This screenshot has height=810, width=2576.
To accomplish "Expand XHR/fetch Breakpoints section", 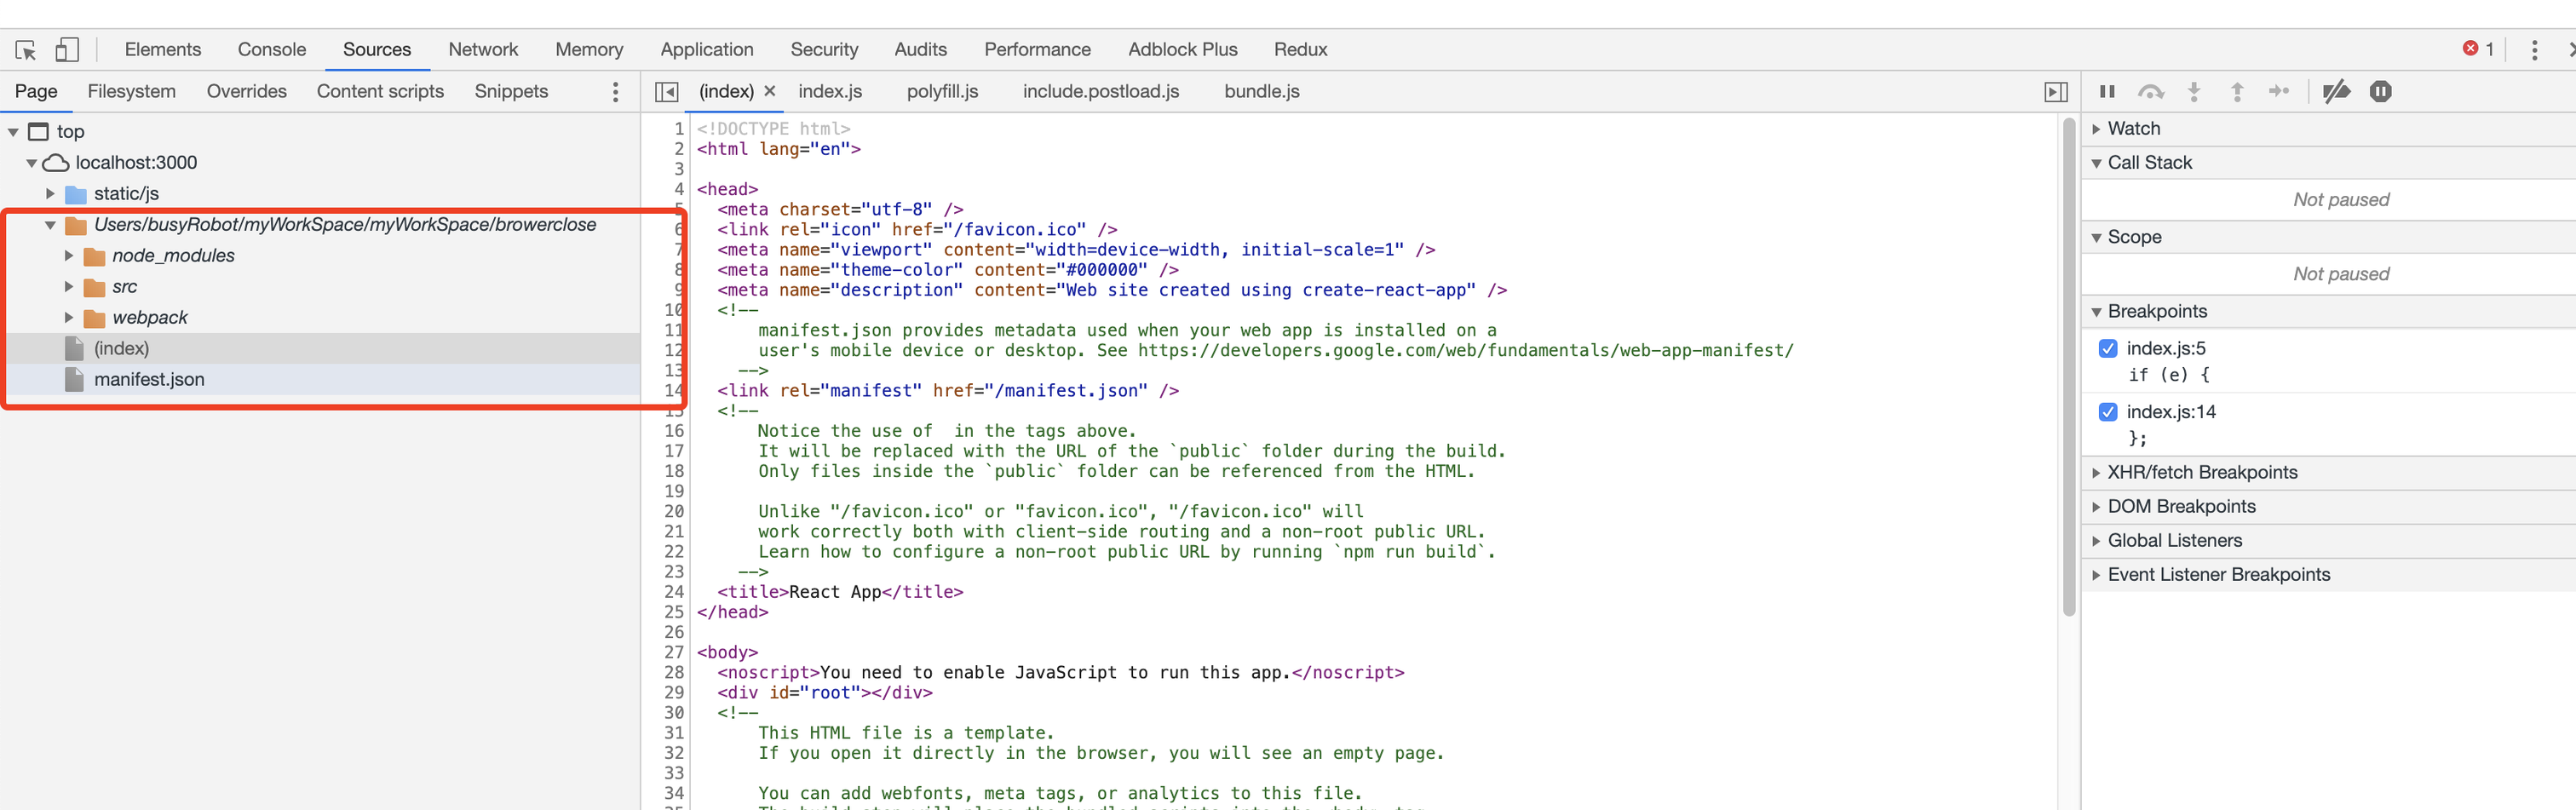I will [2096, 472].
